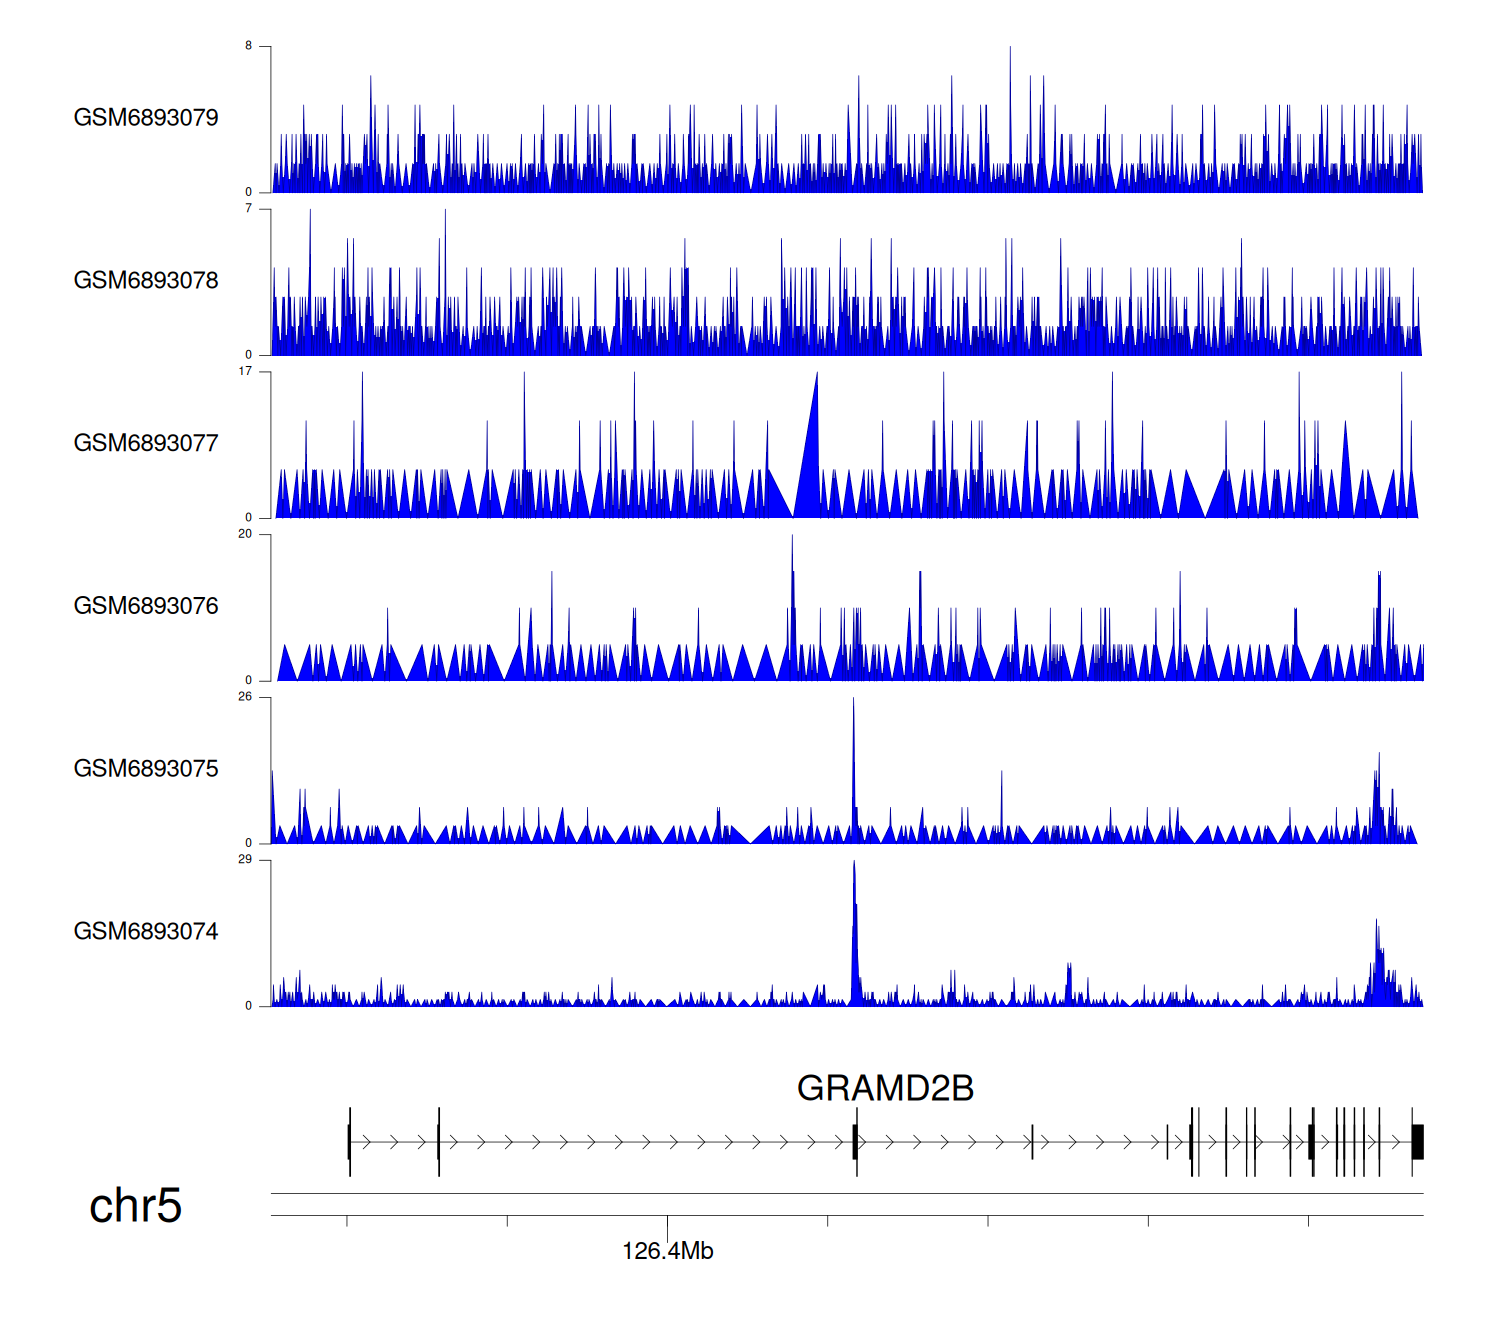Click the y-axis maximum value 26
The height and width of the screenshot is (1320, 1500).
(x=245, y=697)
